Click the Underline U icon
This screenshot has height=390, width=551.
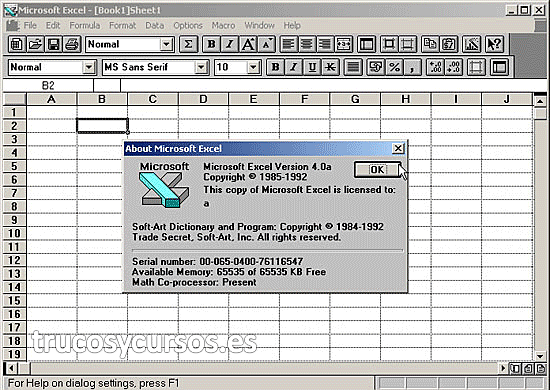coord(312,67)
